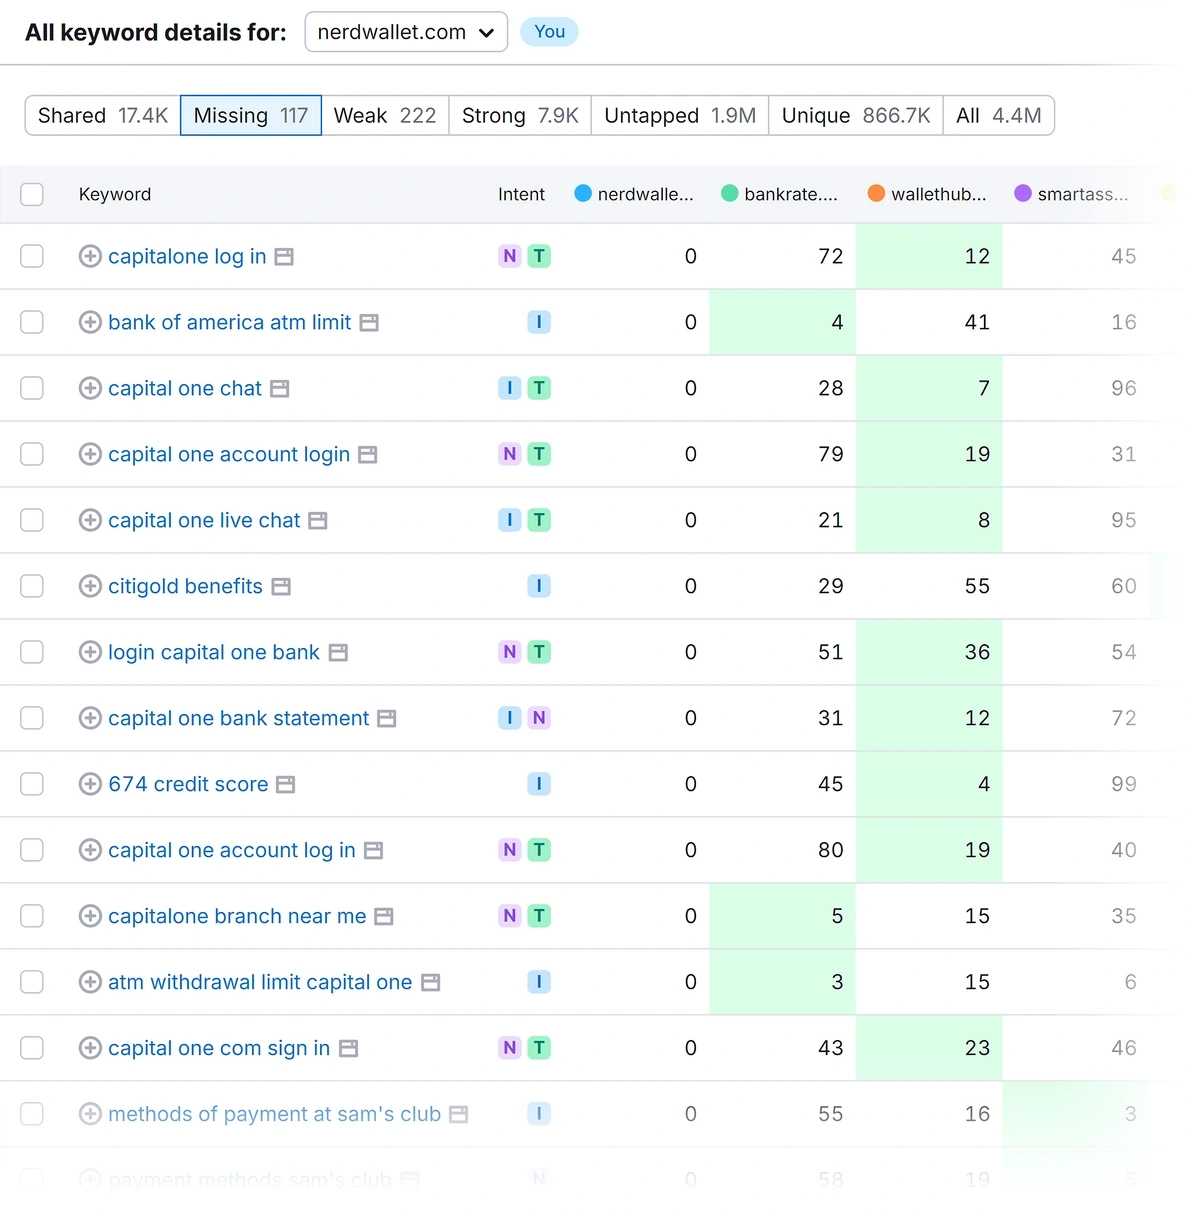Check the box for 674 credit score row

pyautogui.click(x=32, y=784)
